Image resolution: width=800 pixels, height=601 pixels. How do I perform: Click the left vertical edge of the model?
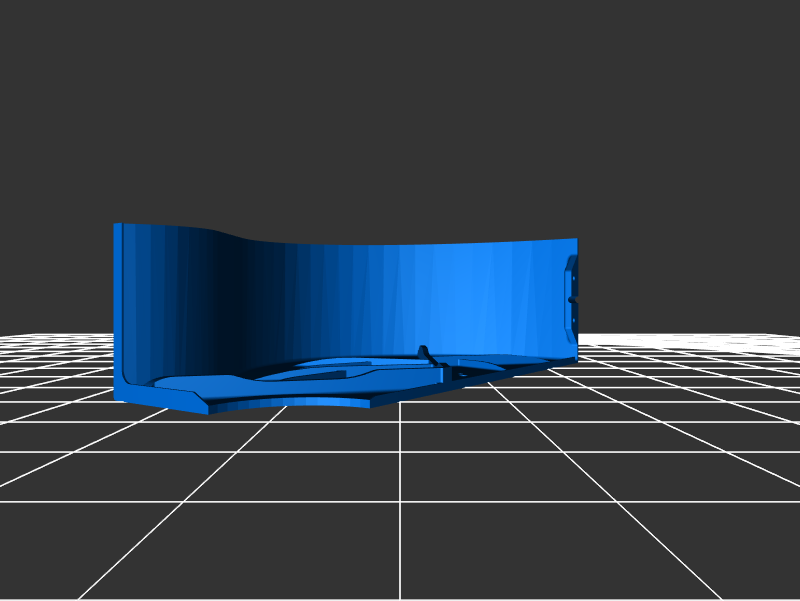click(117, 310)
